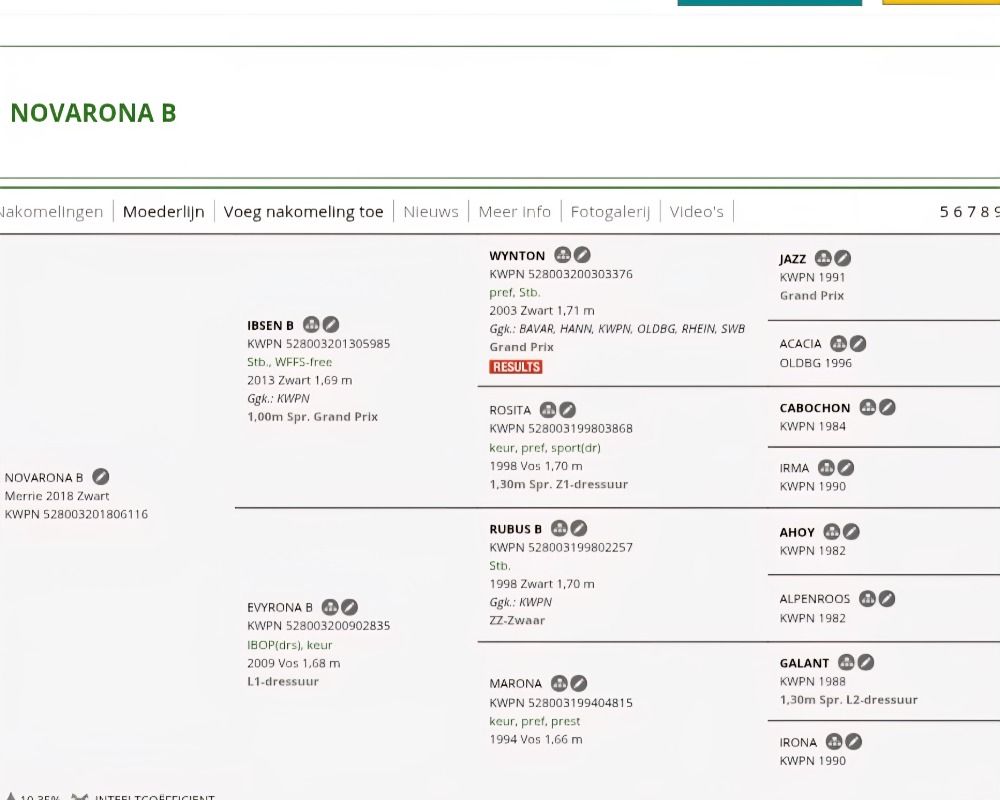The image size is (1000, 800).
Task: Select the Nakomelingen tab
Action: [51, 211]
